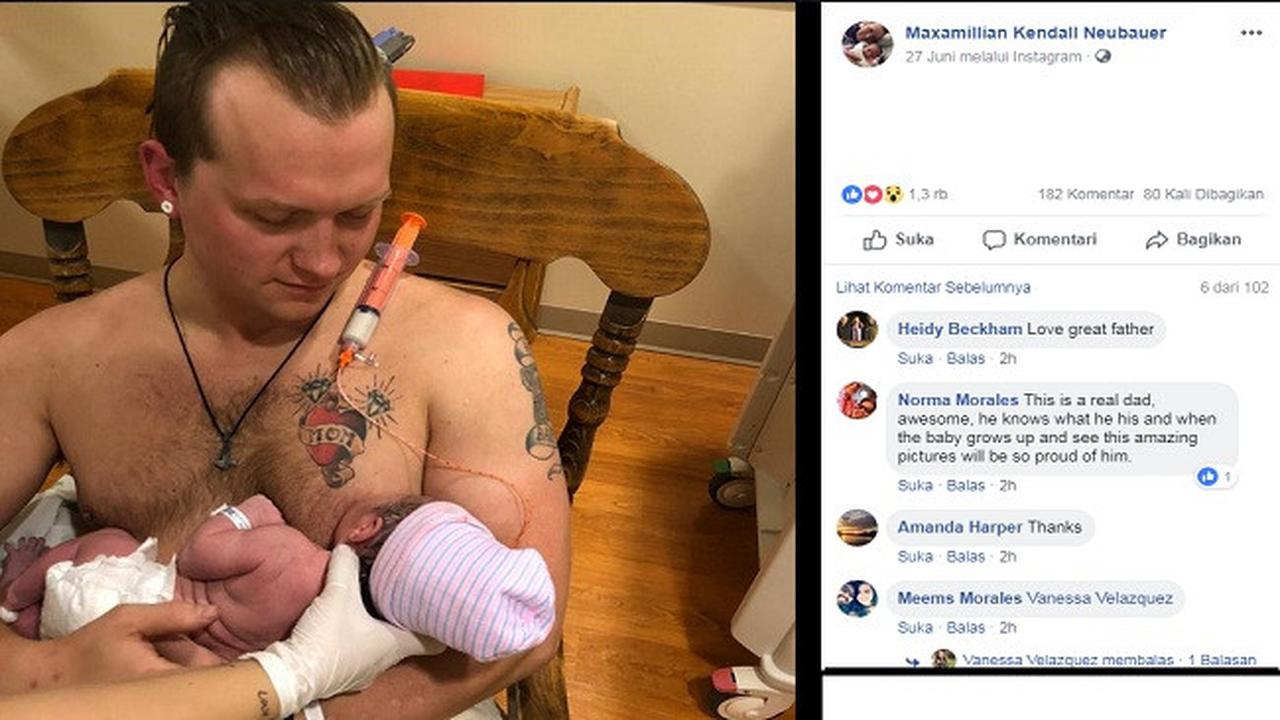Share the post with Bagikan button
The image size is (1280, 720).
tap(1193, 239)
